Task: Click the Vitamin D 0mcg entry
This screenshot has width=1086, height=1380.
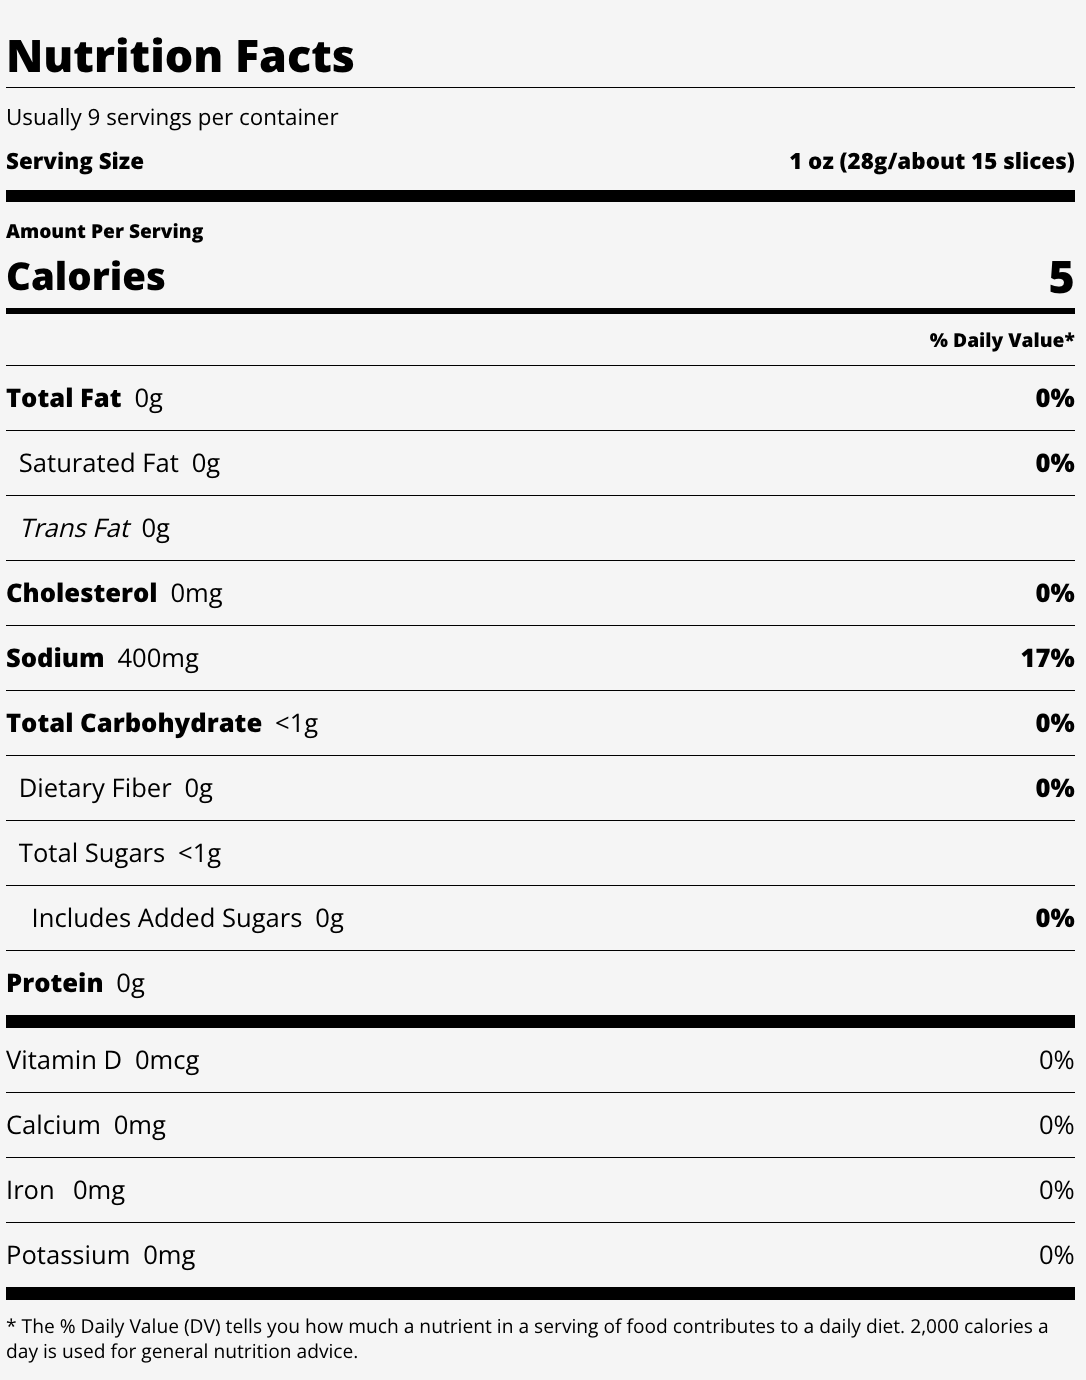Action: coord(103,1060)
